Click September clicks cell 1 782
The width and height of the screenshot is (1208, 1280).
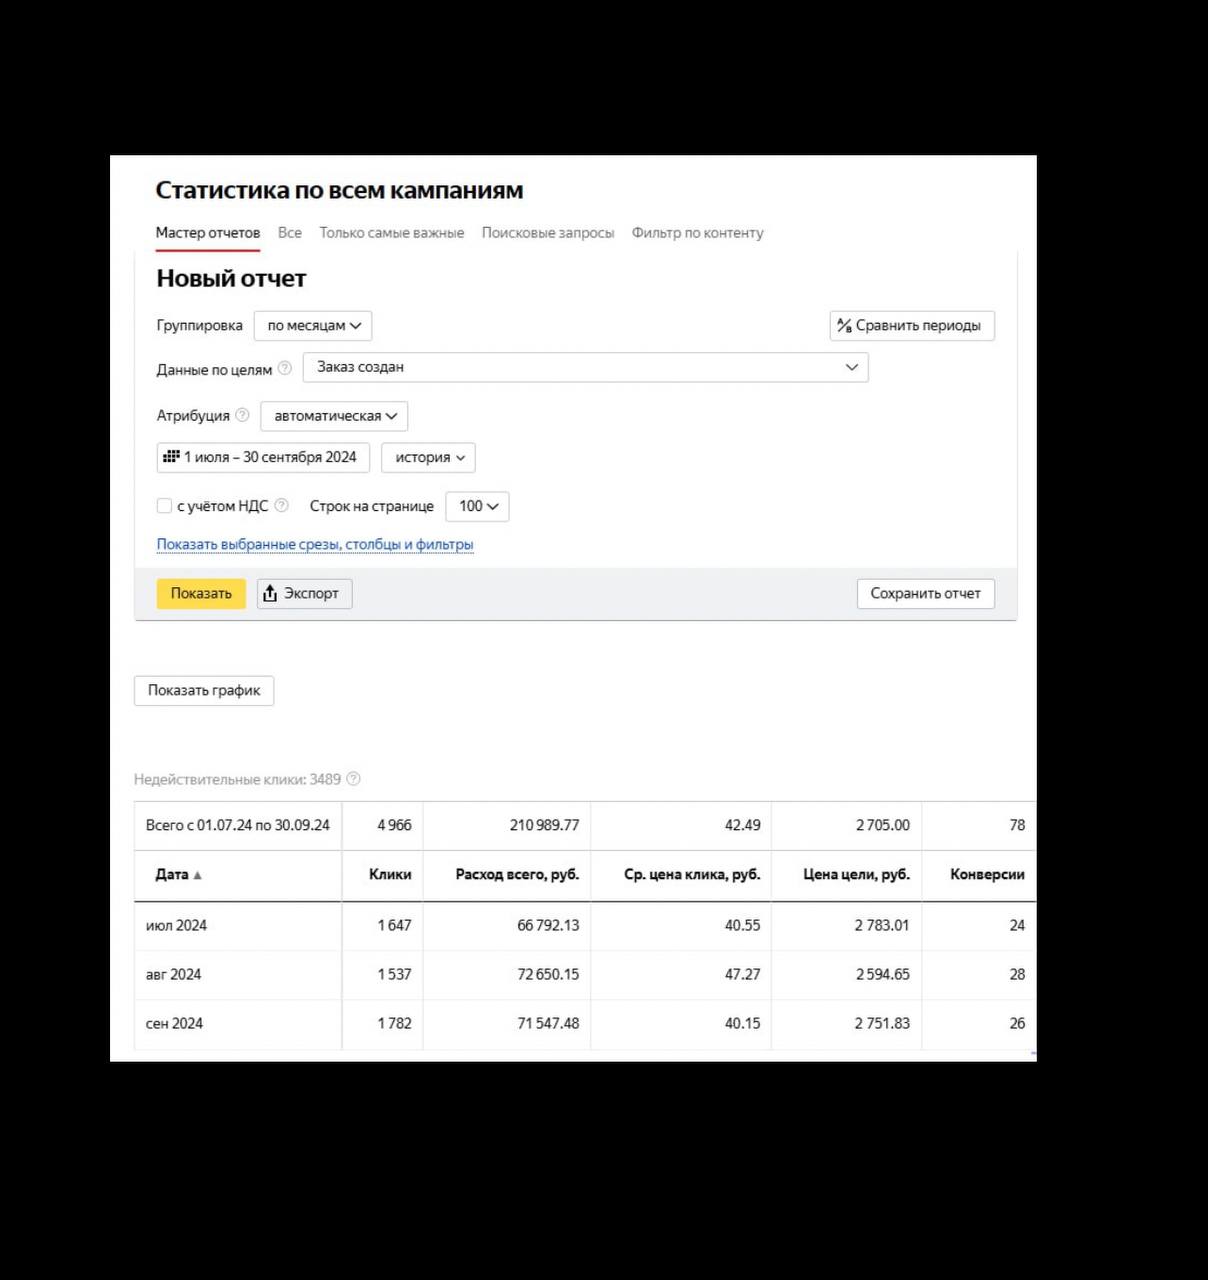tap(394, 1024)
